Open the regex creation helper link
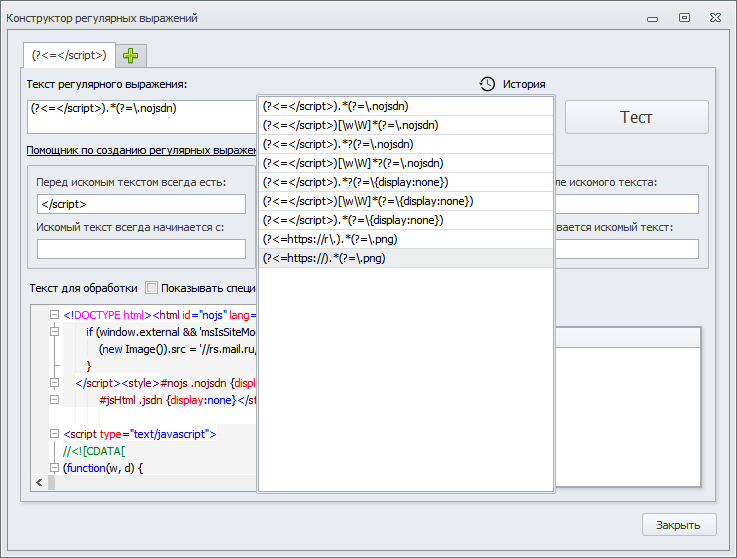The height and width of the screenshot is (558, 737). pos(141,150)
